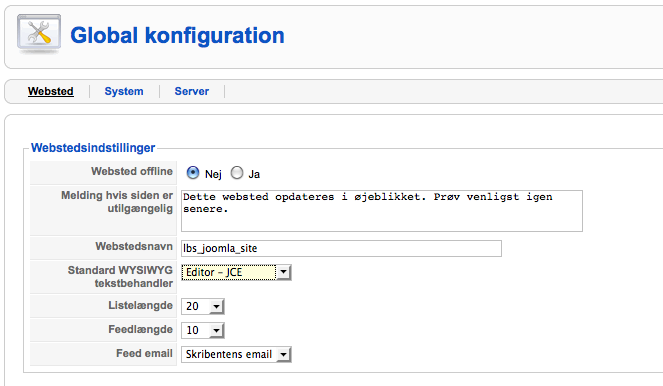Open the Standard WYSIWYG editor dropdown
The image size is (663, 386).
[236, 272]
